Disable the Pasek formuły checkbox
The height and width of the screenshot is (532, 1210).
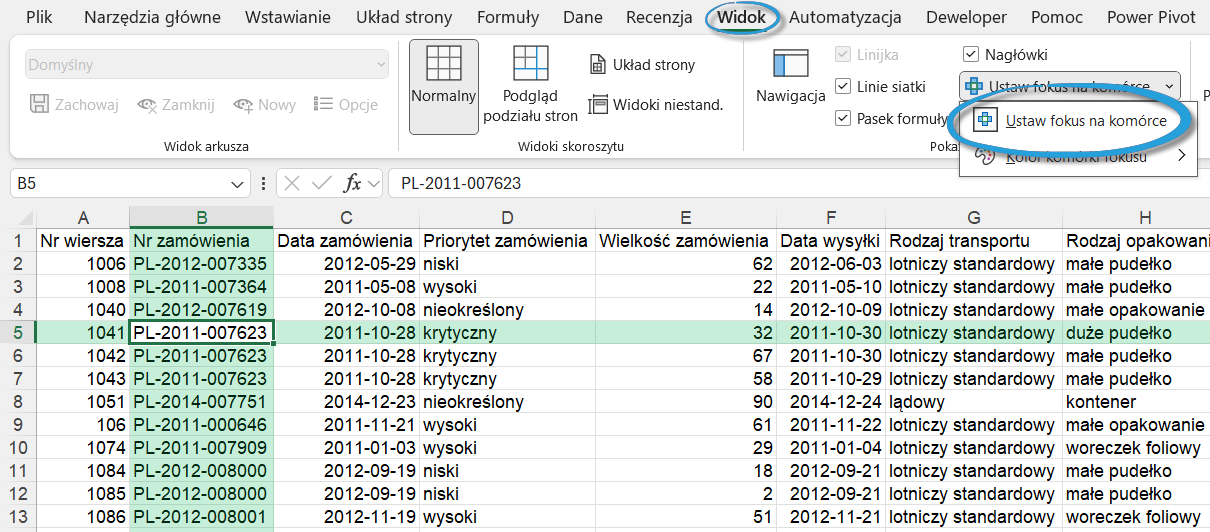[843, 119]
